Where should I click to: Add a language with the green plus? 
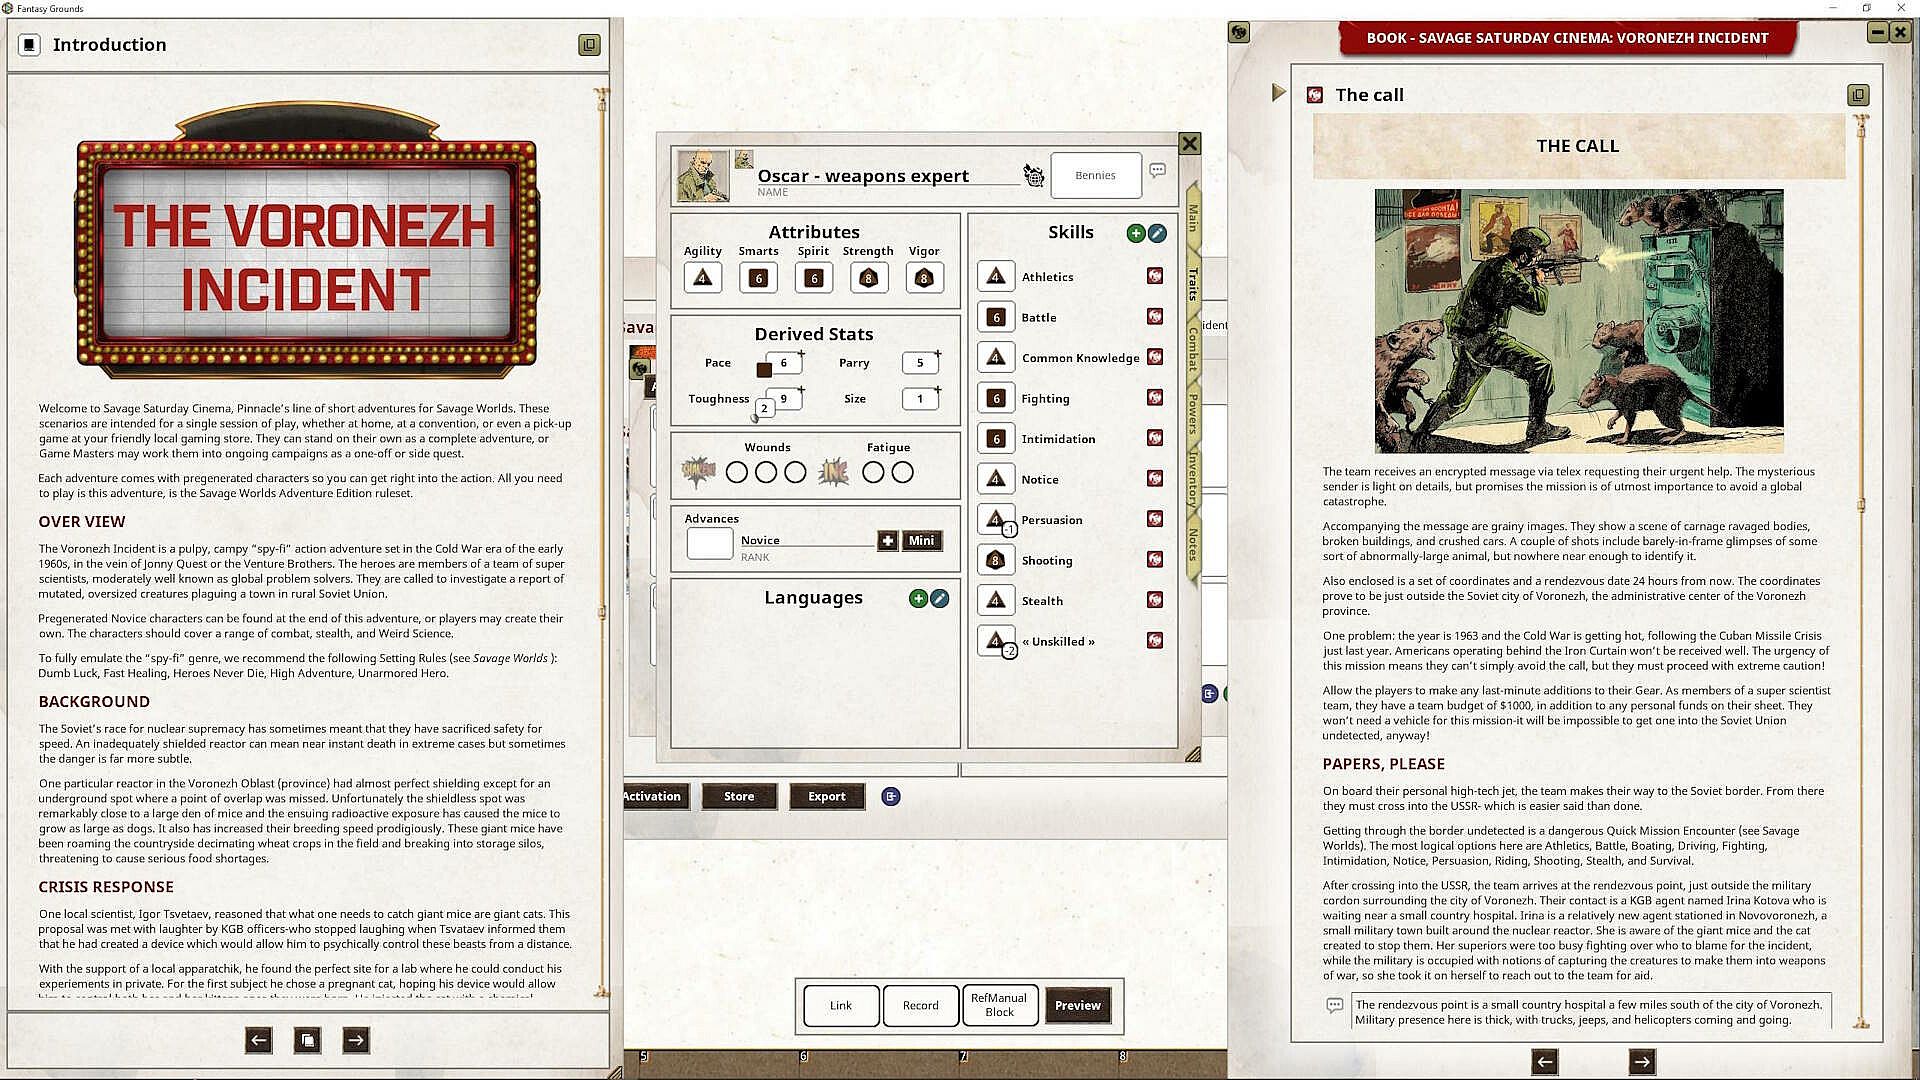tap(917, 598)
